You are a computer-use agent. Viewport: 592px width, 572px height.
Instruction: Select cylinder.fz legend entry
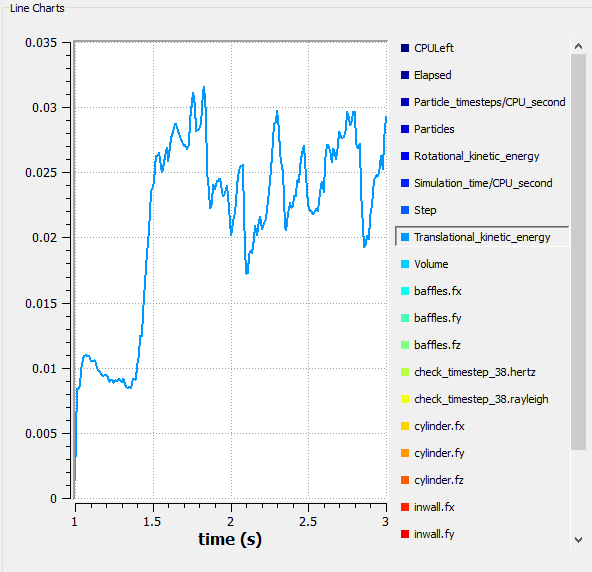tap(482, 480)
